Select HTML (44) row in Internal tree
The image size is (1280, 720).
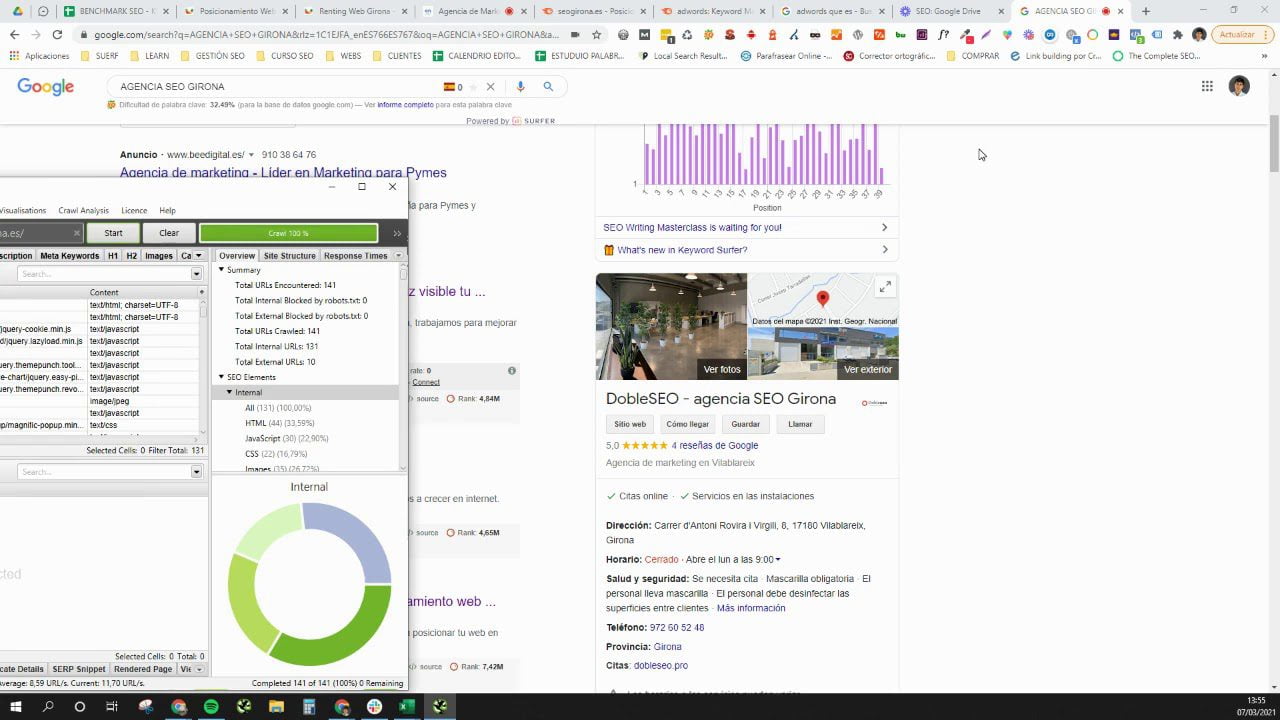[279, 423]
